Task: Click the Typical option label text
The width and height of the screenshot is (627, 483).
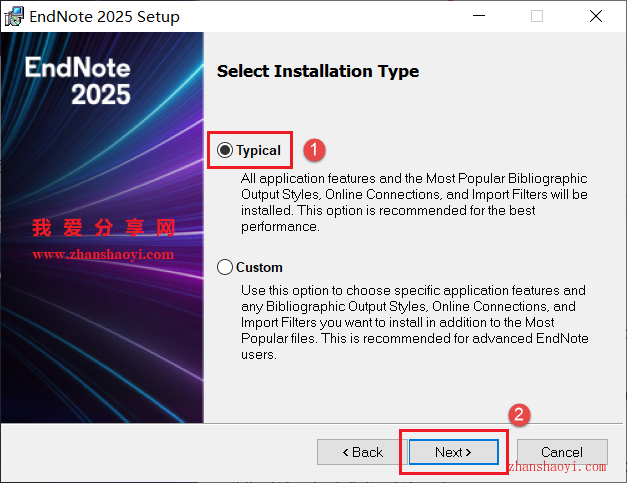Action: pyautogui.click(x=258, y=150)
